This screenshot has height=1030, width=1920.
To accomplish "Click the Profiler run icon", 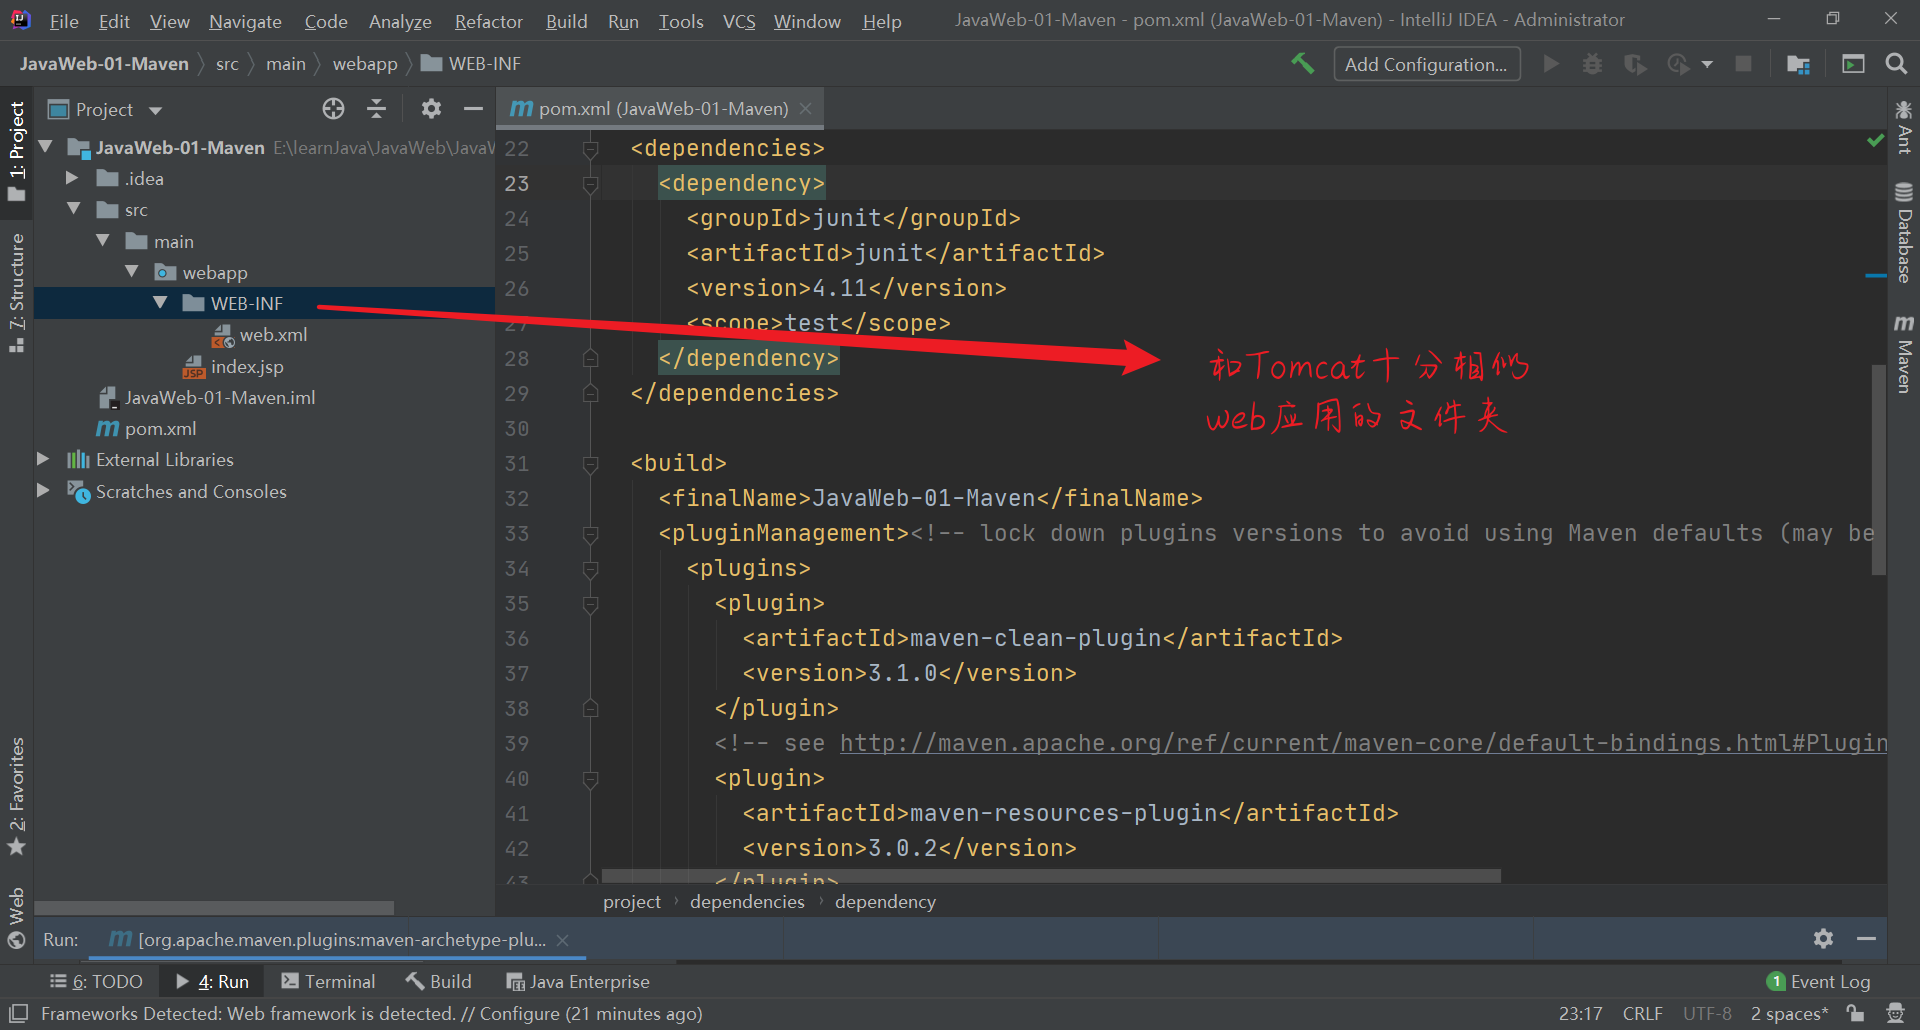I will pyautogui.click(x=1678, y=64).
